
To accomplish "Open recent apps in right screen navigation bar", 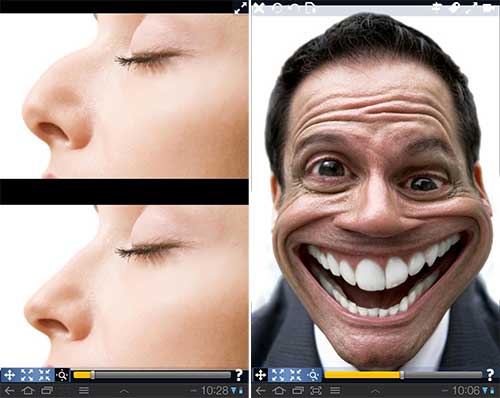I will [x=298, y=390].
